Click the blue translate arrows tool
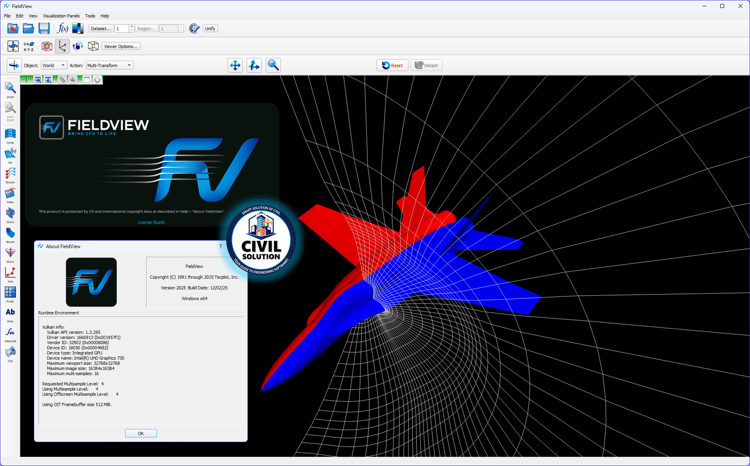 235,65
